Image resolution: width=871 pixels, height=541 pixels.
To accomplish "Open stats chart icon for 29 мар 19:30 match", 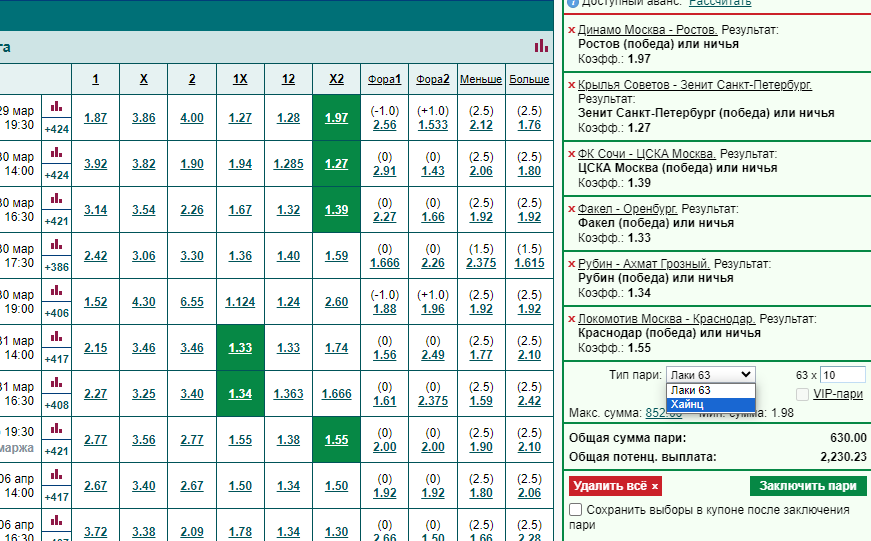I will pos(57,106).
